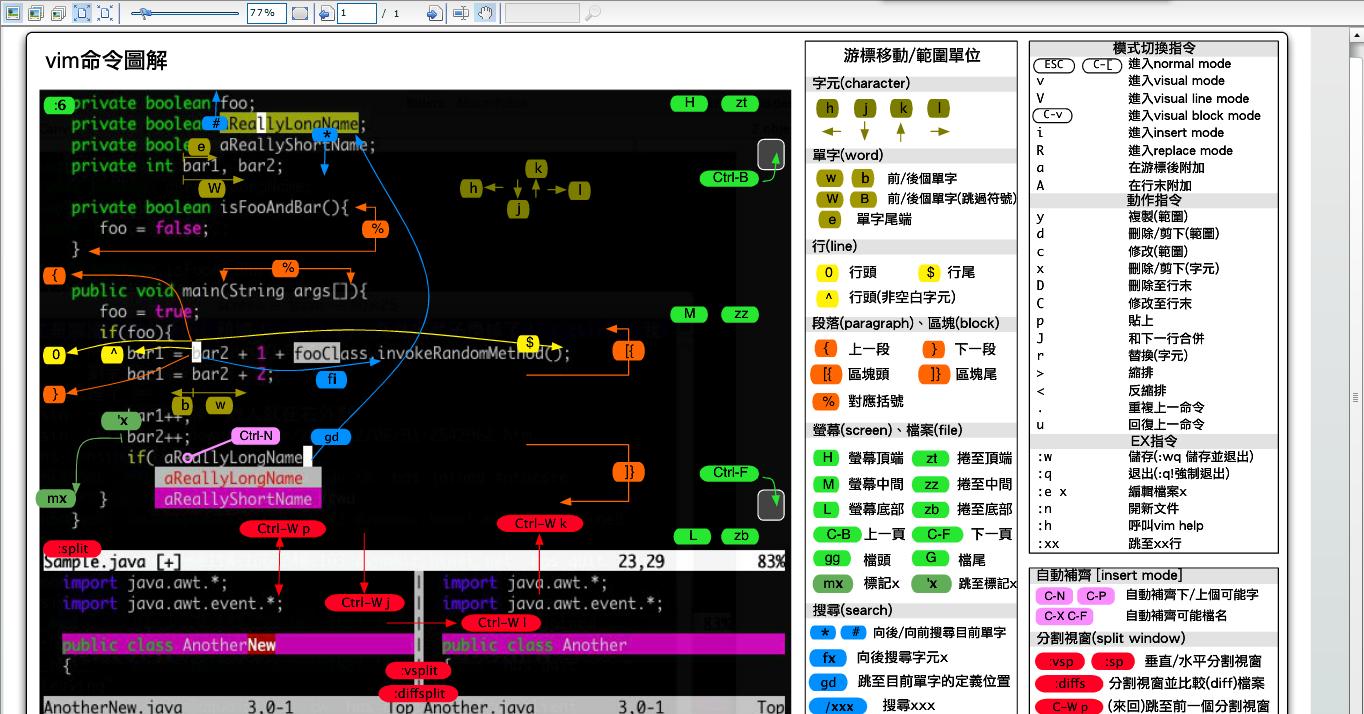Click the 77% zoom value field
This screenshot has height=714, width=1364.
point(266,13)
